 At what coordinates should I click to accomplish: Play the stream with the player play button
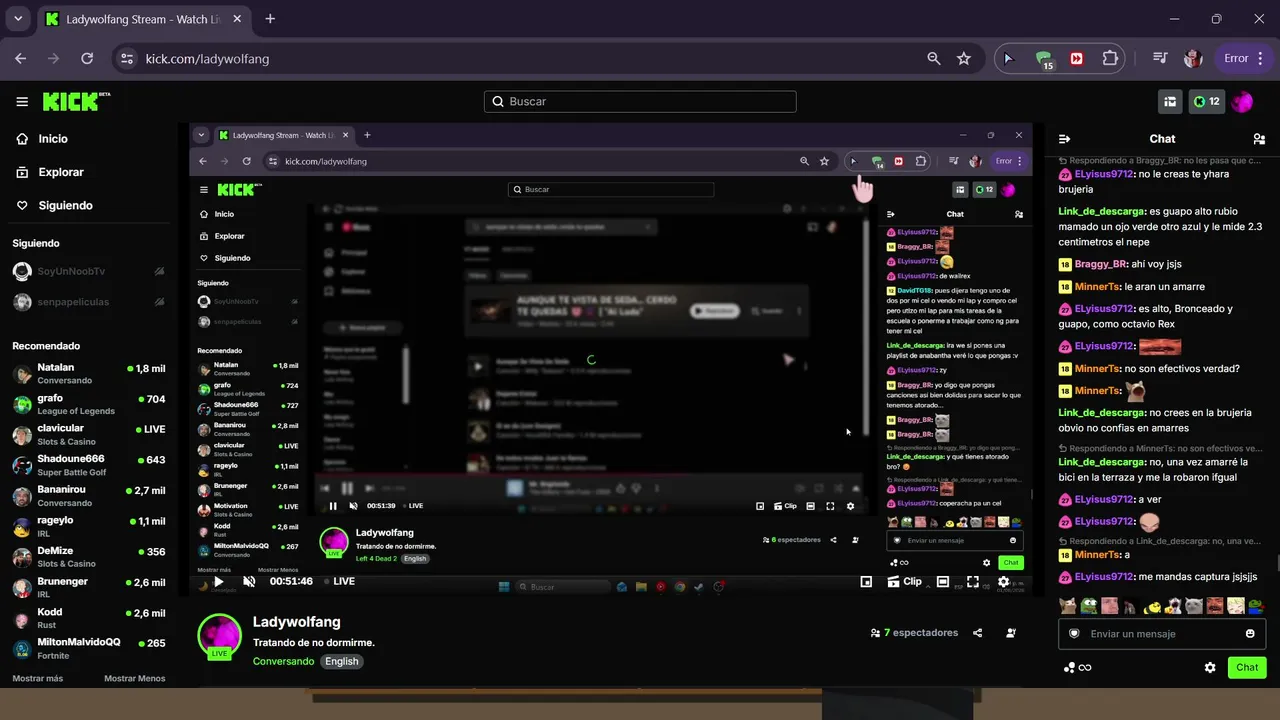[x=218, y=581]
